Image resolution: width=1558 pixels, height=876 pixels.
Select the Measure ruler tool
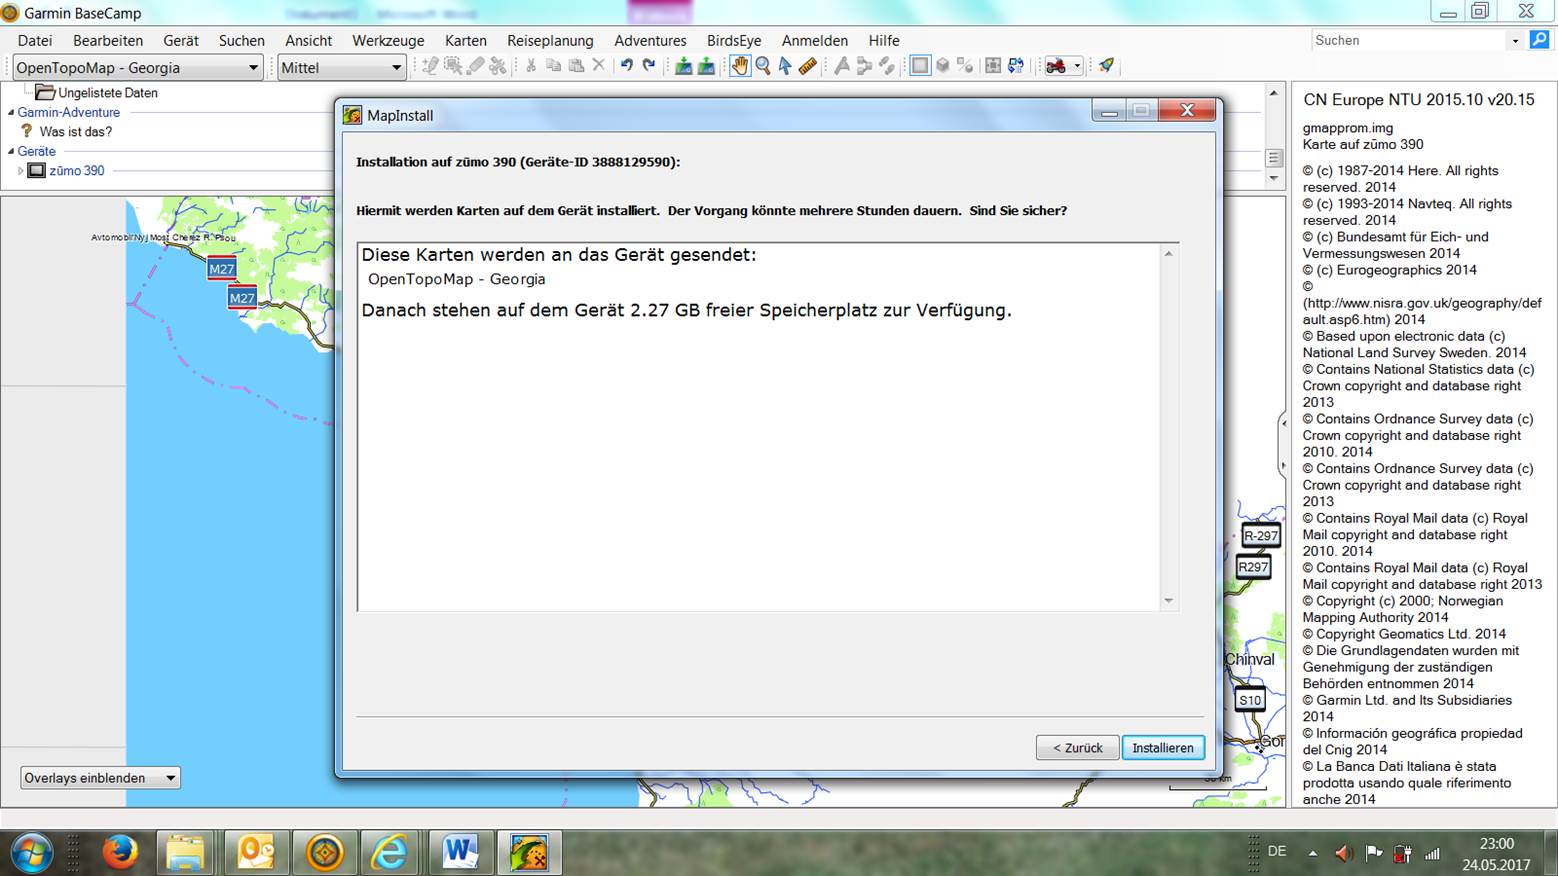[808, 66]
